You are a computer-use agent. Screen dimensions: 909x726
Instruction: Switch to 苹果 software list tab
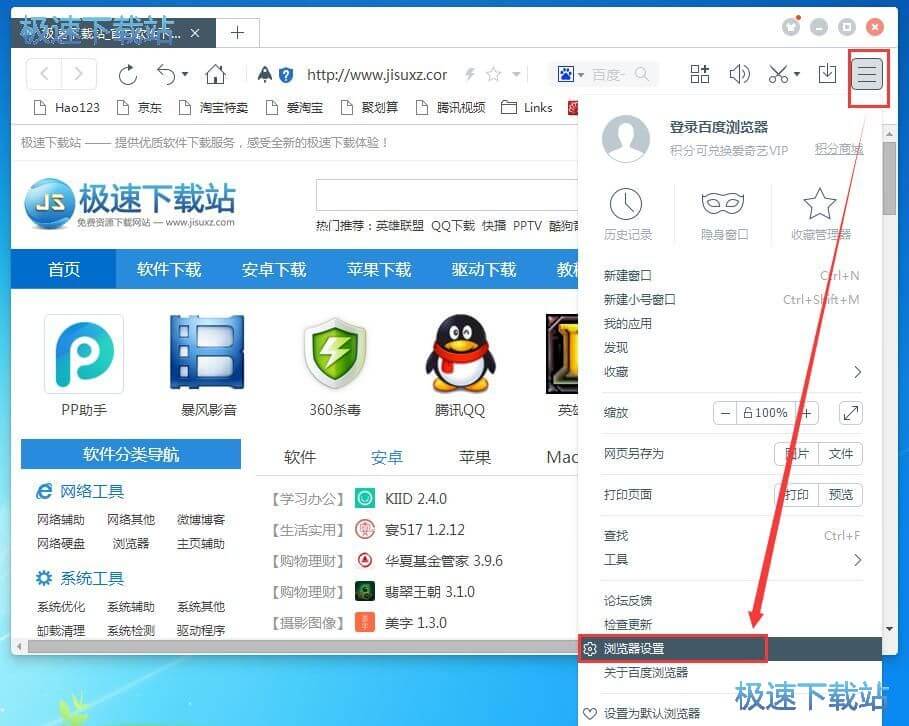474,457
